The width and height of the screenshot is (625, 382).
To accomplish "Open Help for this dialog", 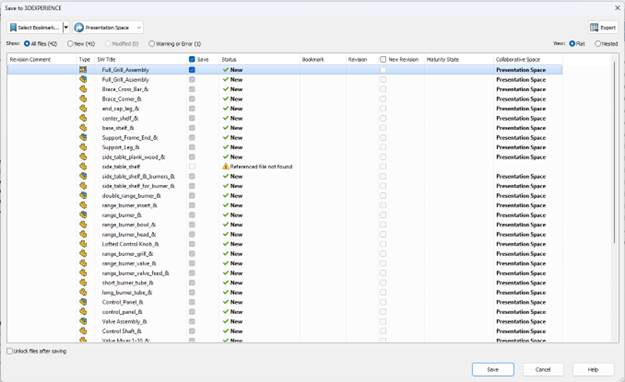I will [593, 370].
